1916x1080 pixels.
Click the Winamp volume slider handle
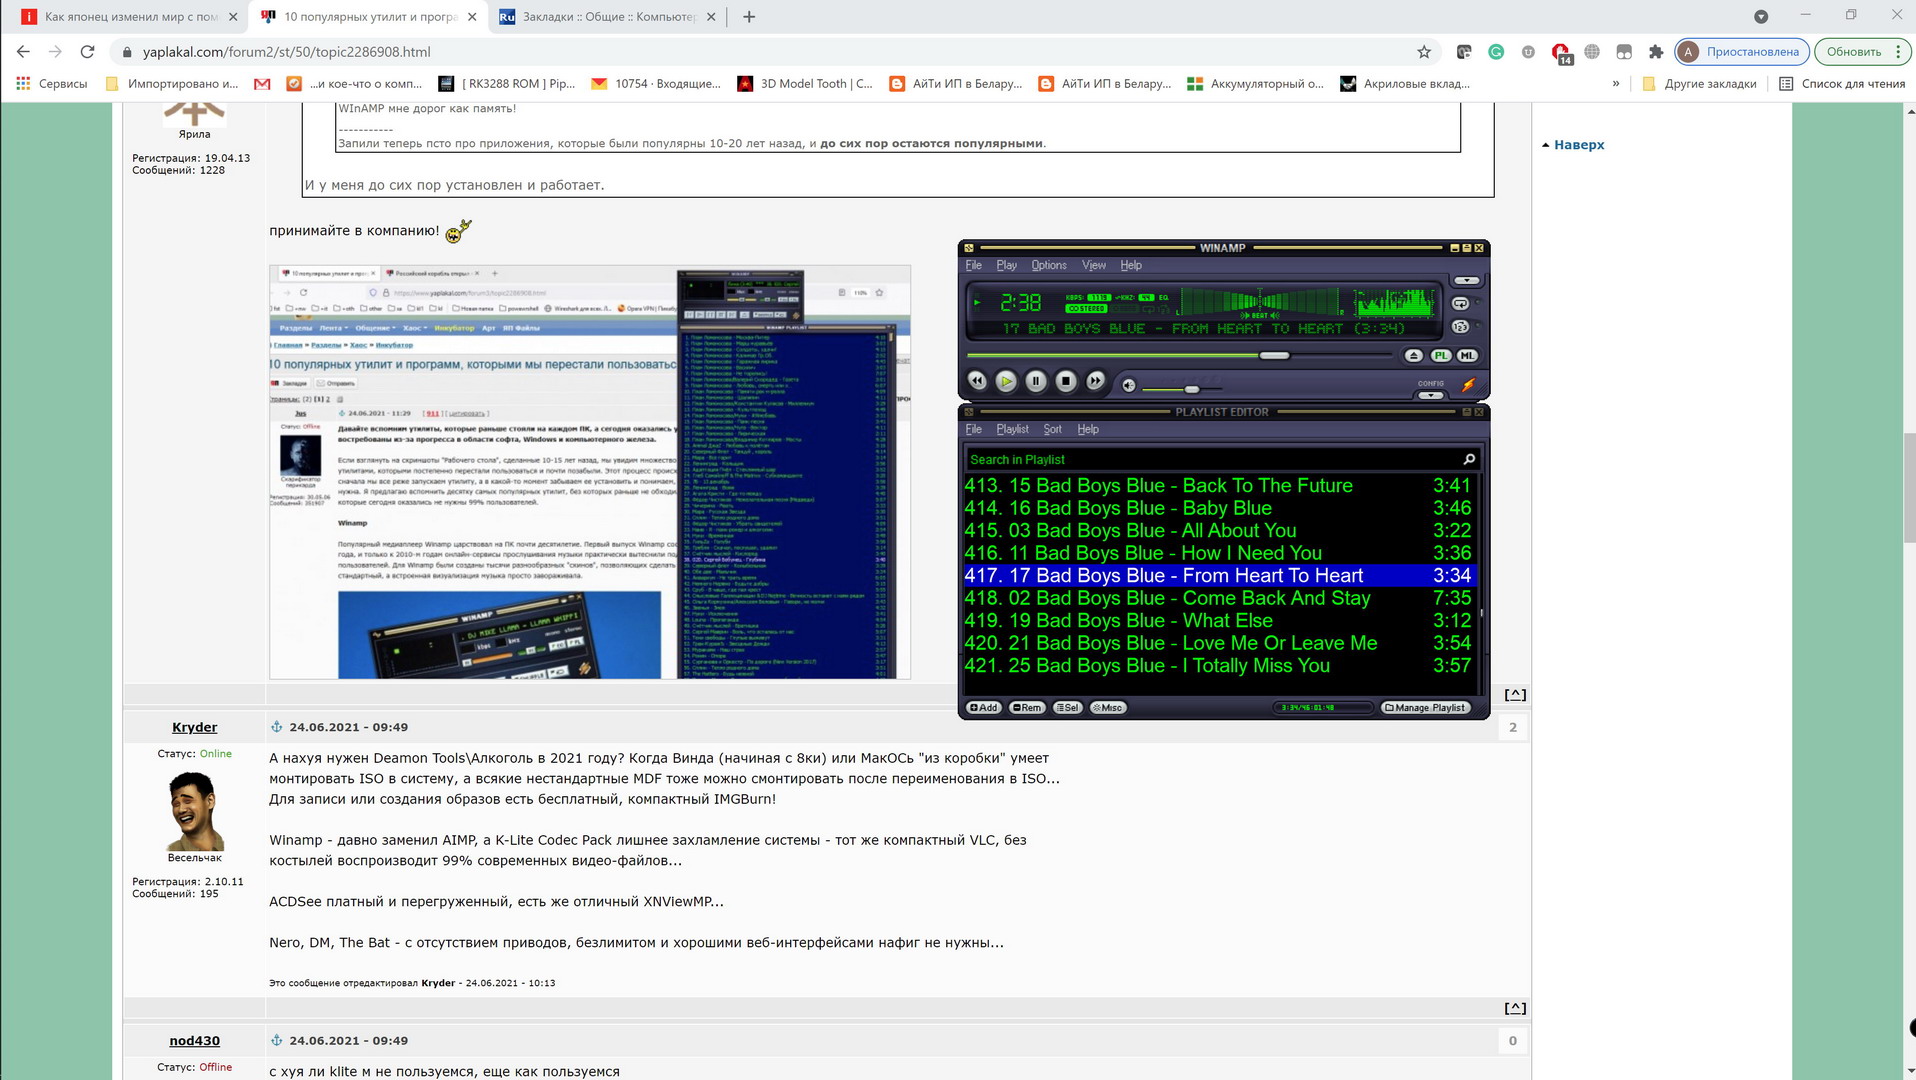pyautogui.click(x=1191, y=388)
